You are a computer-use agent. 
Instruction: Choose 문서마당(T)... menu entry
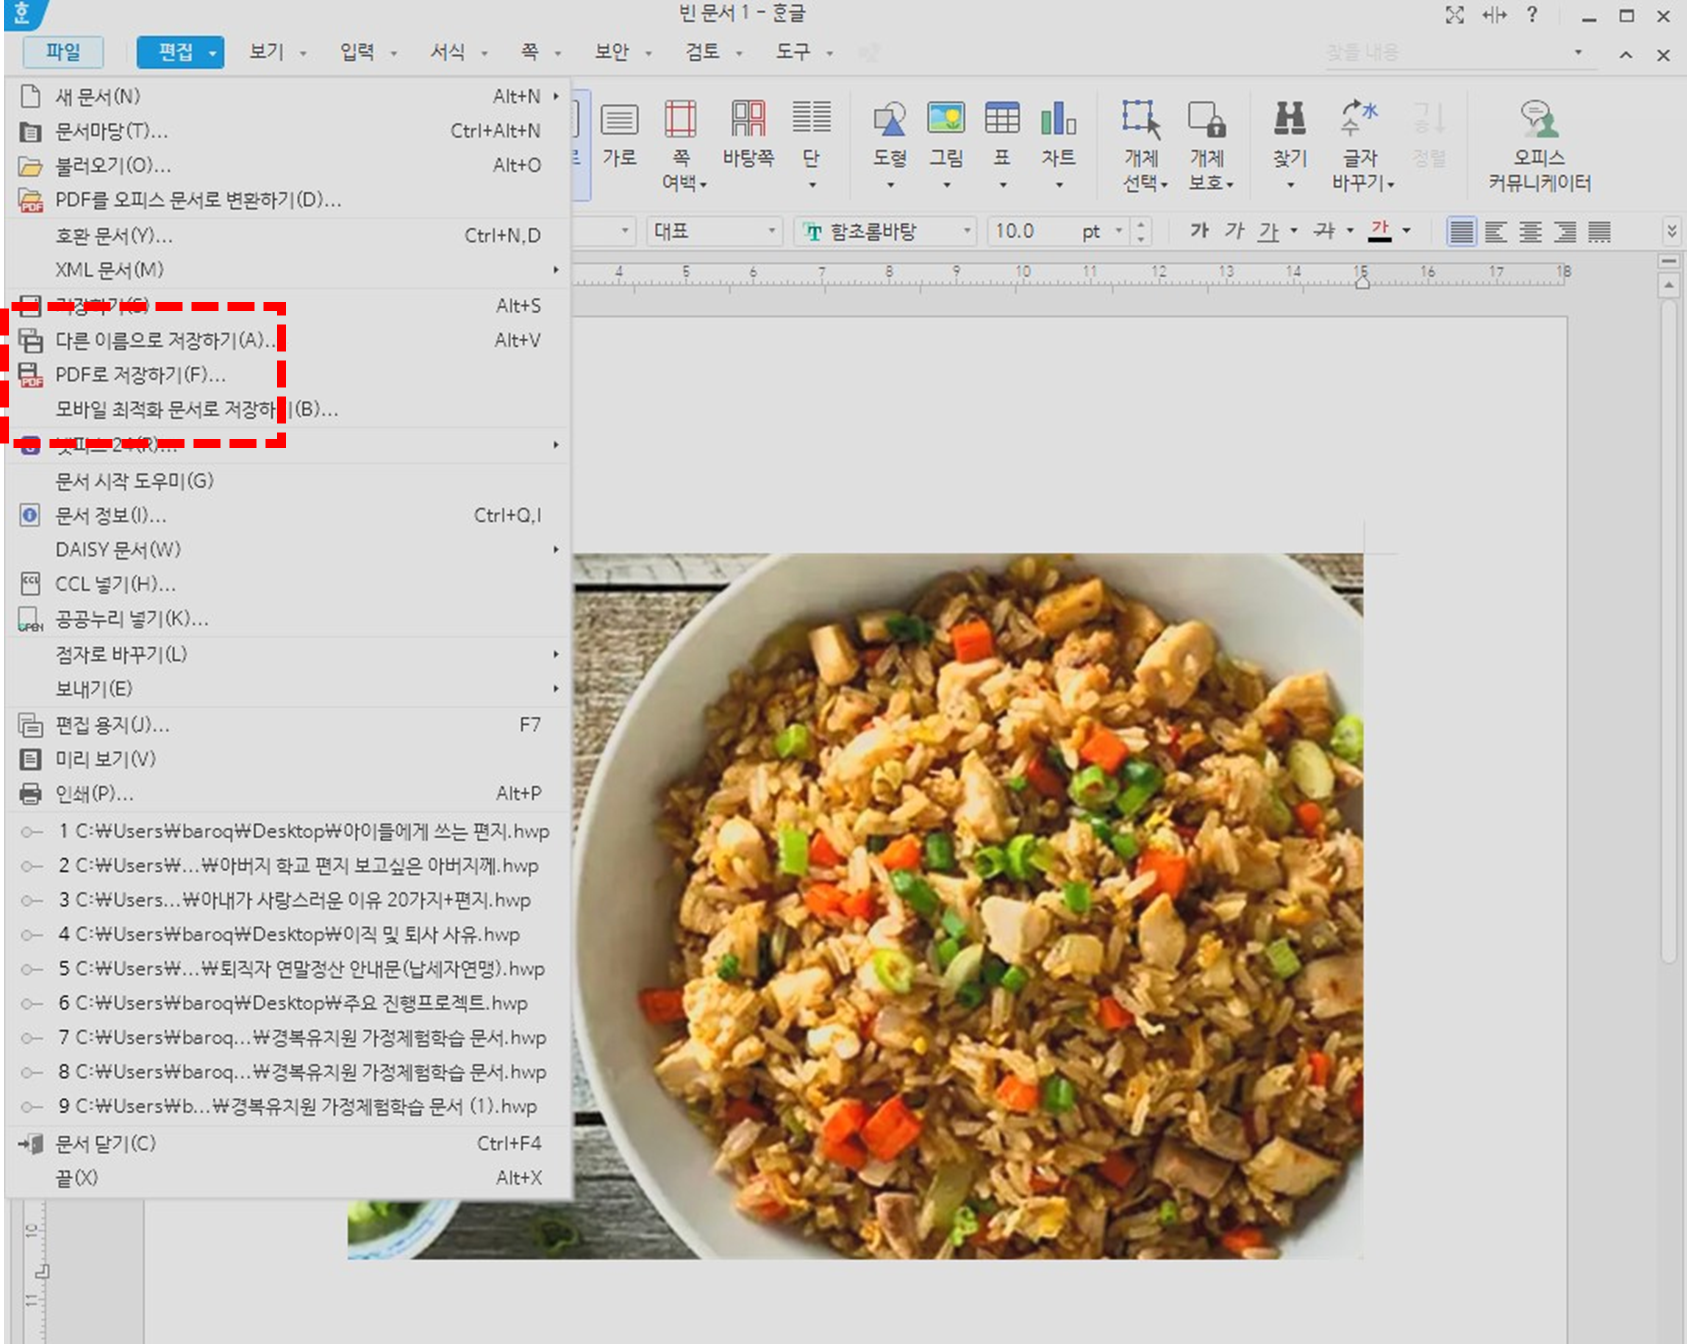(289, 131)
